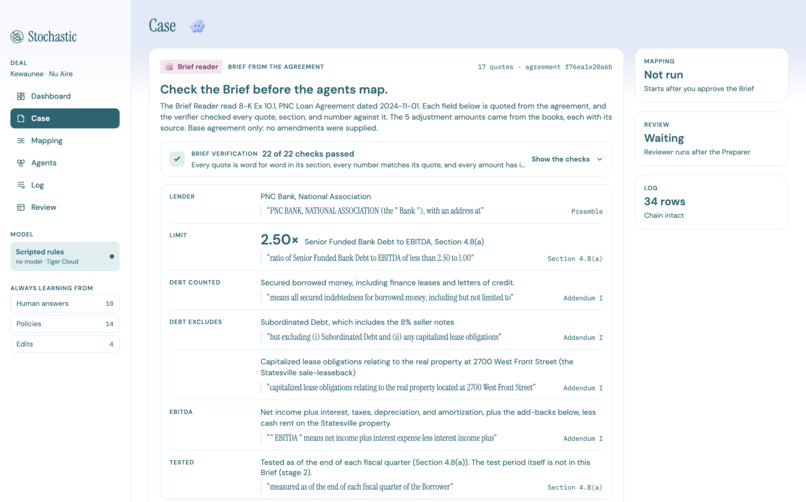Click quote 'measured as of the end of each fiscal quarter'
The image size is (806, 502).
pos(360,487)
